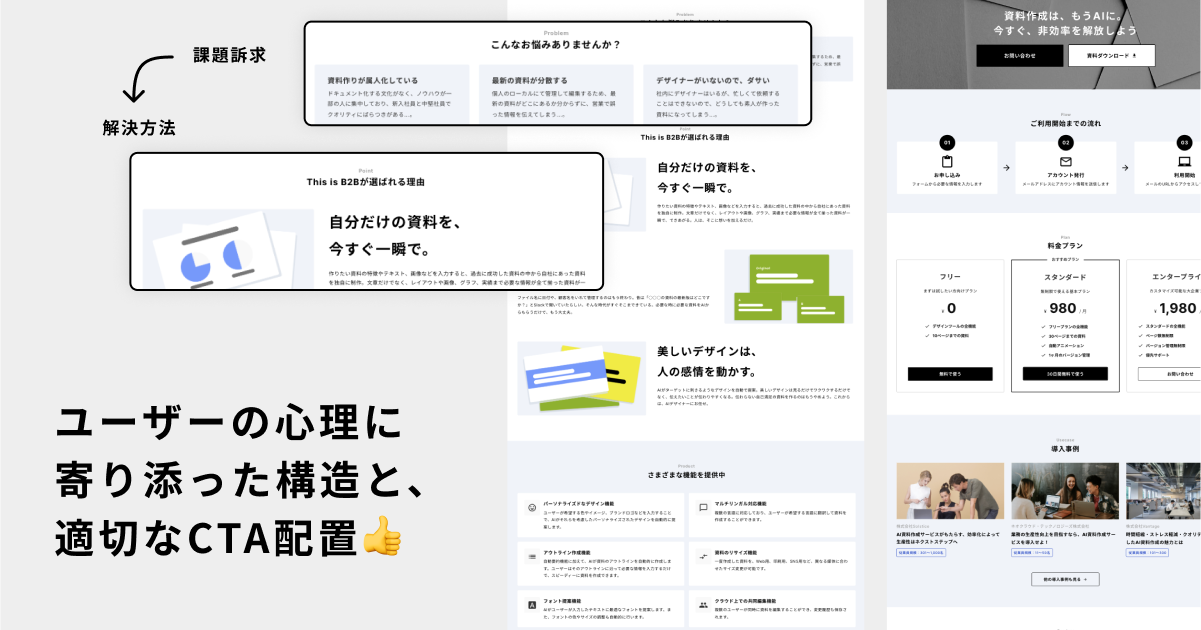Click the people icon for クラウド上での共同編集機能
Screen dimensions: 1201x630
(x=703, y=605)
